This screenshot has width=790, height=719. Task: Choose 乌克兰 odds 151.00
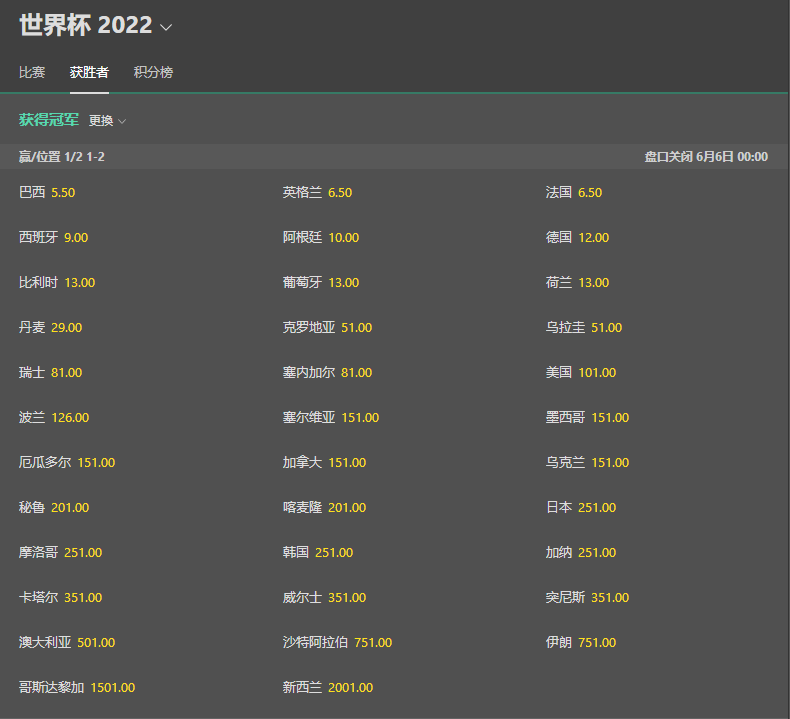(x=587, y=463)
